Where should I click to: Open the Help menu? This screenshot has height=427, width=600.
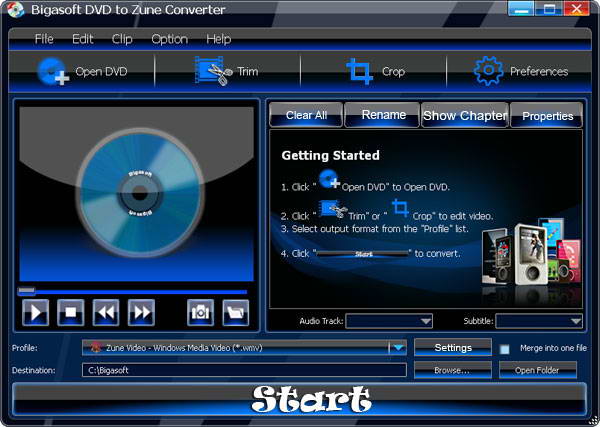218,39
